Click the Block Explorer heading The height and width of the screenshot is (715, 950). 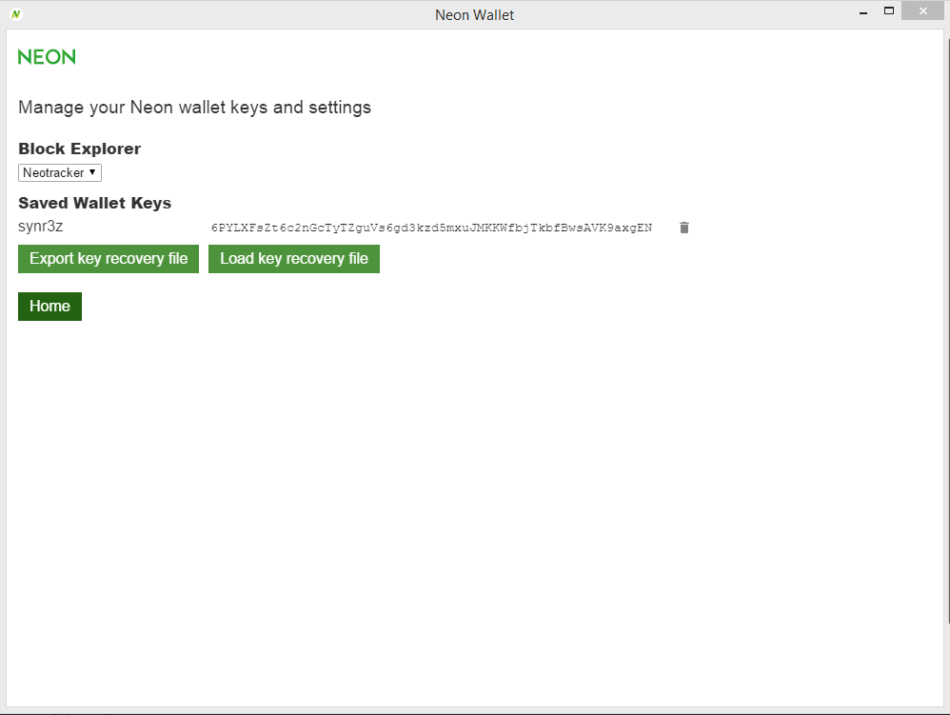click(79, 149)
